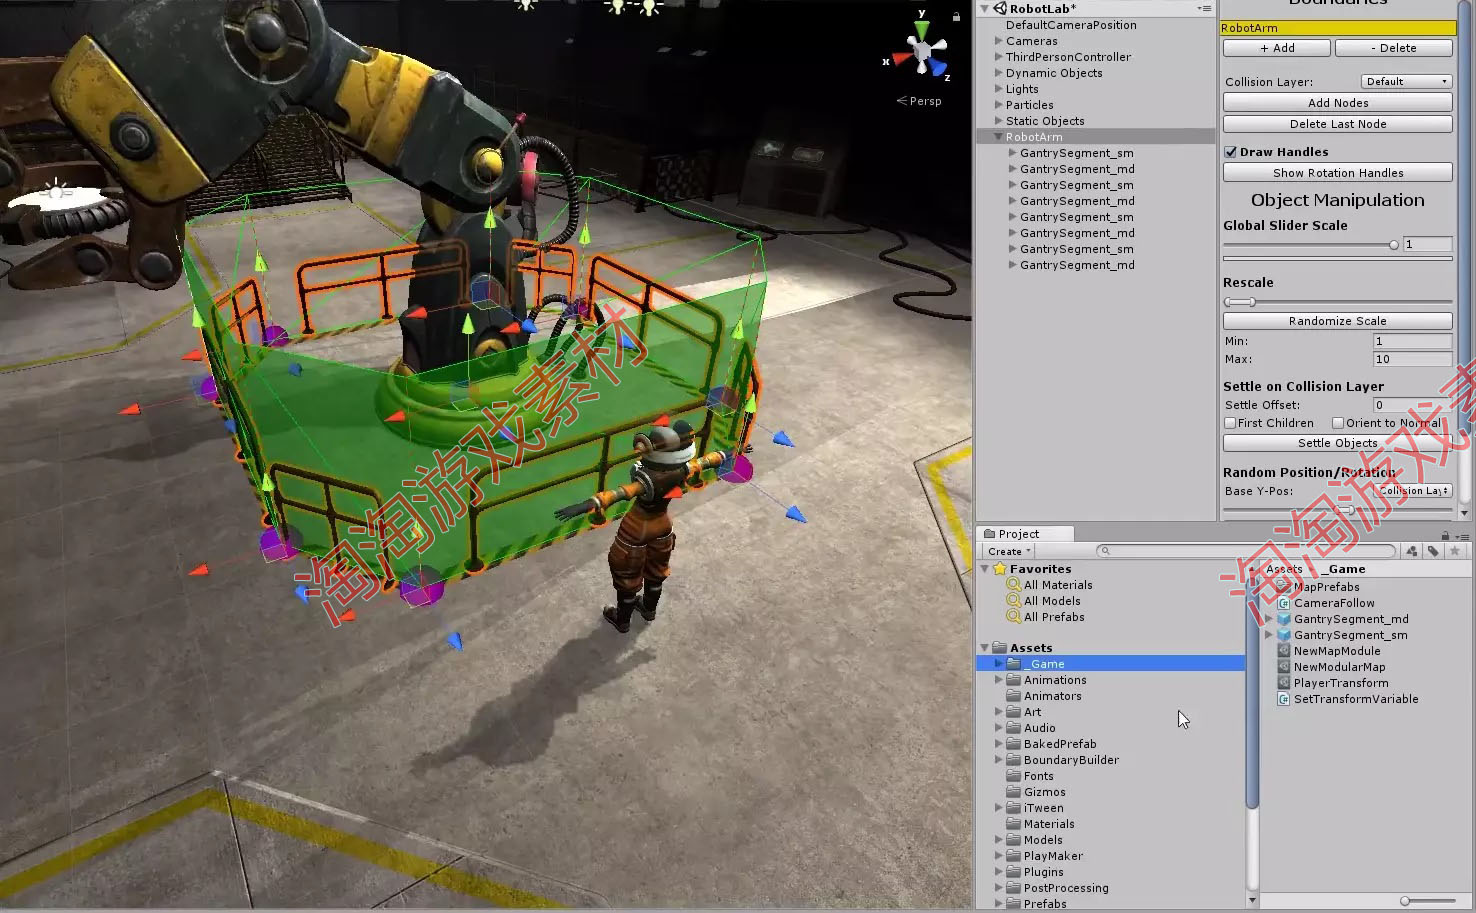Open the Create dropdown in Project panel
This screenshot has width=1476, height=913.
1009,551
